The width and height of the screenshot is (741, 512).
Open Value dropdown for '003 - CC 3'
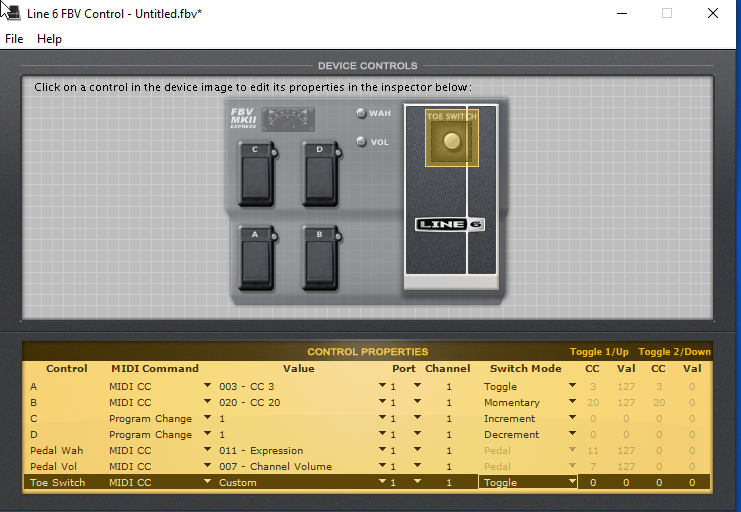[382, 386]
